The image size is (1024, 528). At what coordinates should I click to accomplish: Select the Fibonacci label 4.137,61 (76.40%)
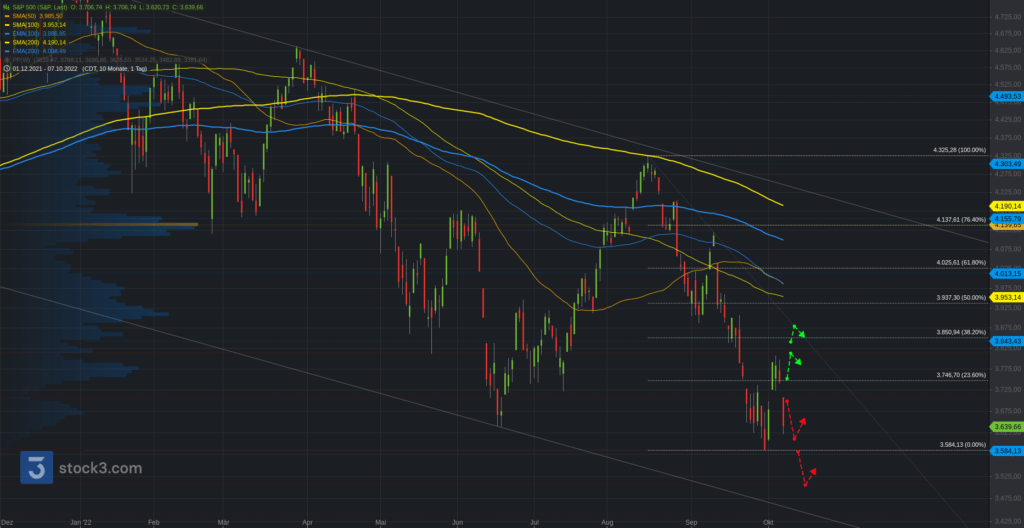(961, 220)
